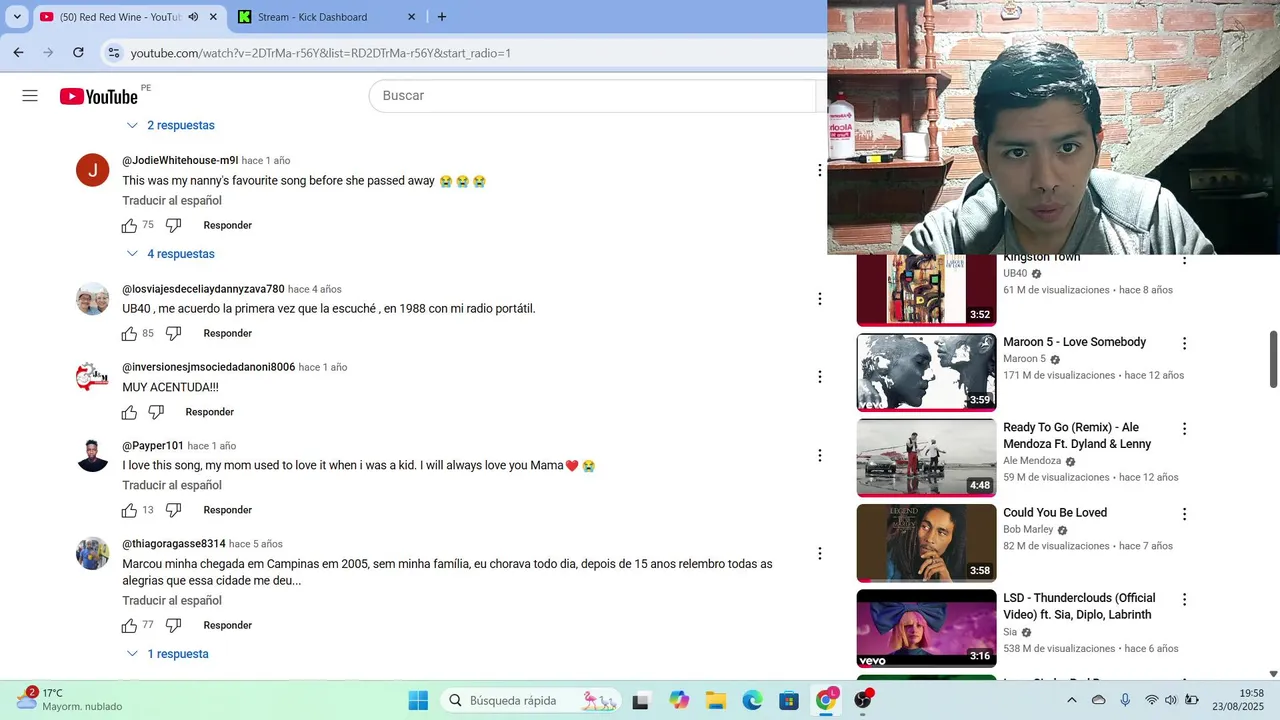The width and height of the screenshot is (1280, 720).
Task: Open the Ready To Go Remix thumbnail
Action: pyautogui.click(x=926, y=457)
